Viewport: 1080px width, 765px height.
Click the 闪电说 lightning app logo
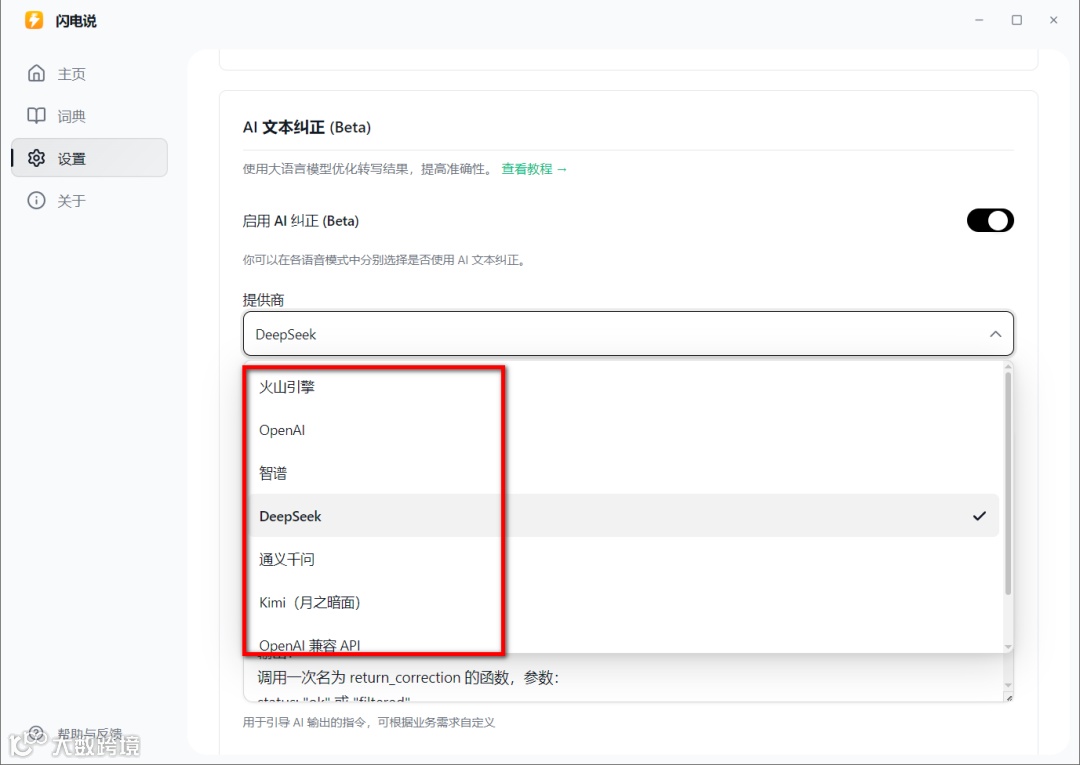pyautogui.click(x=34, y=20)
